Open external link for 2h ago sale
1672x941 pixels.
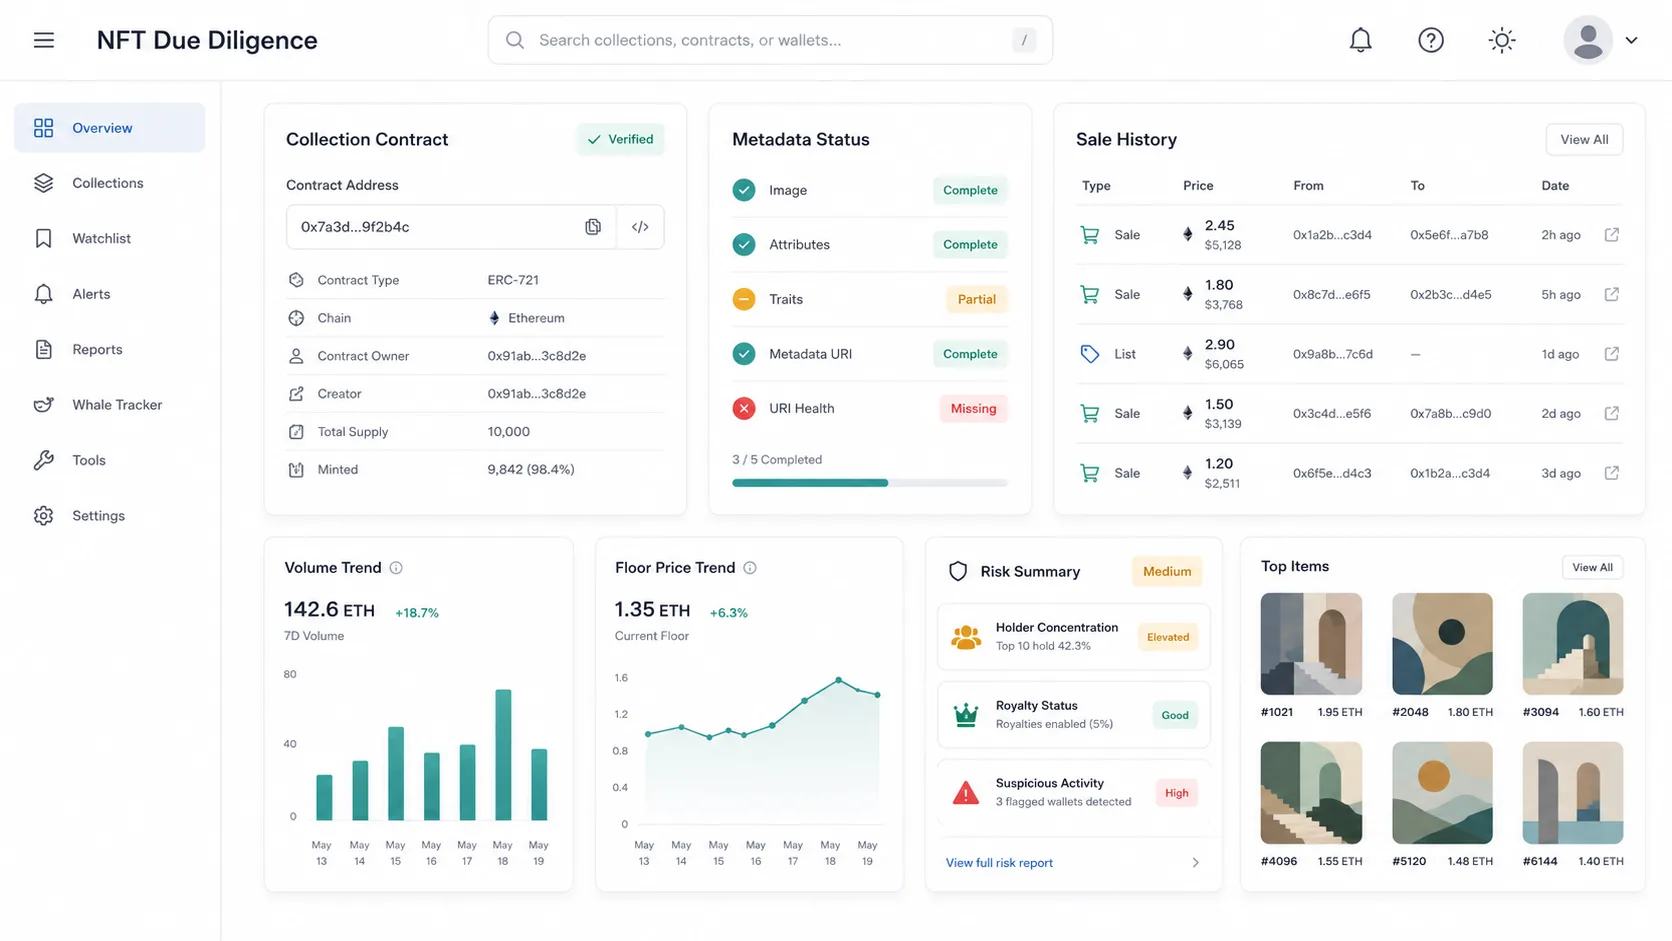[1612, 234]
